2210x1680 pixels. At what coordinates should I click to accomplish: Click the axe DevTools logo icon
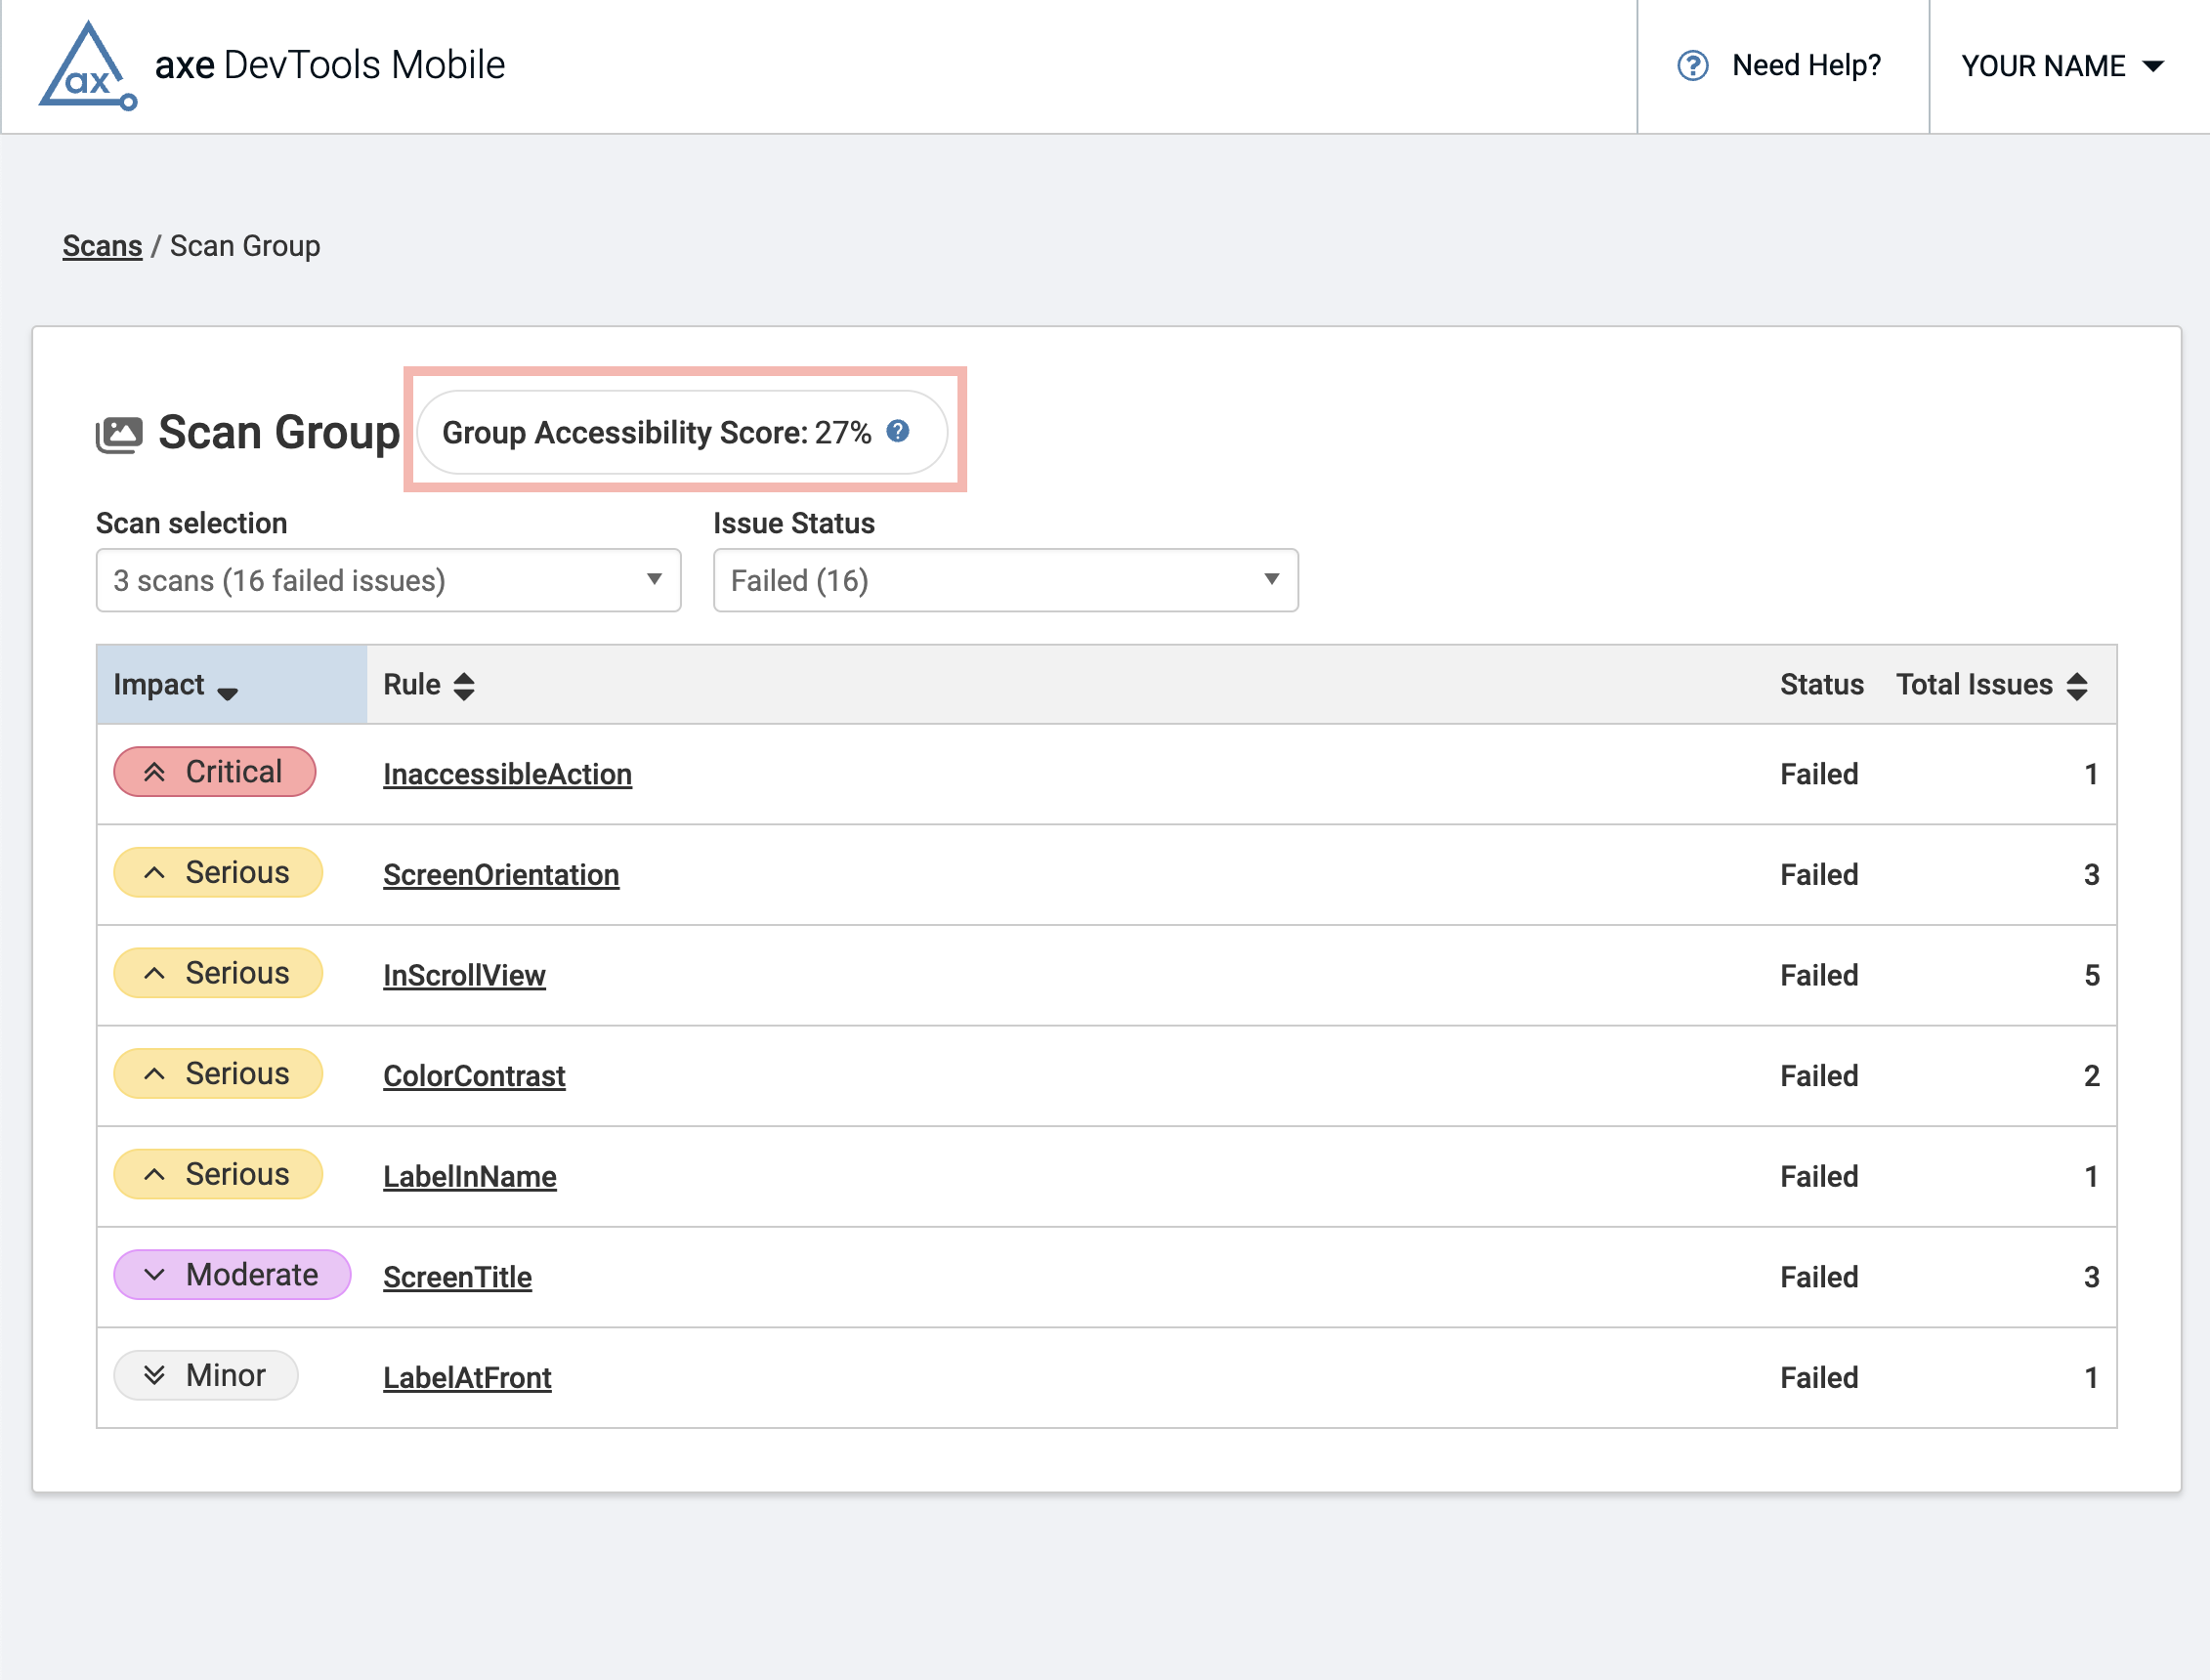click(87, 66)
